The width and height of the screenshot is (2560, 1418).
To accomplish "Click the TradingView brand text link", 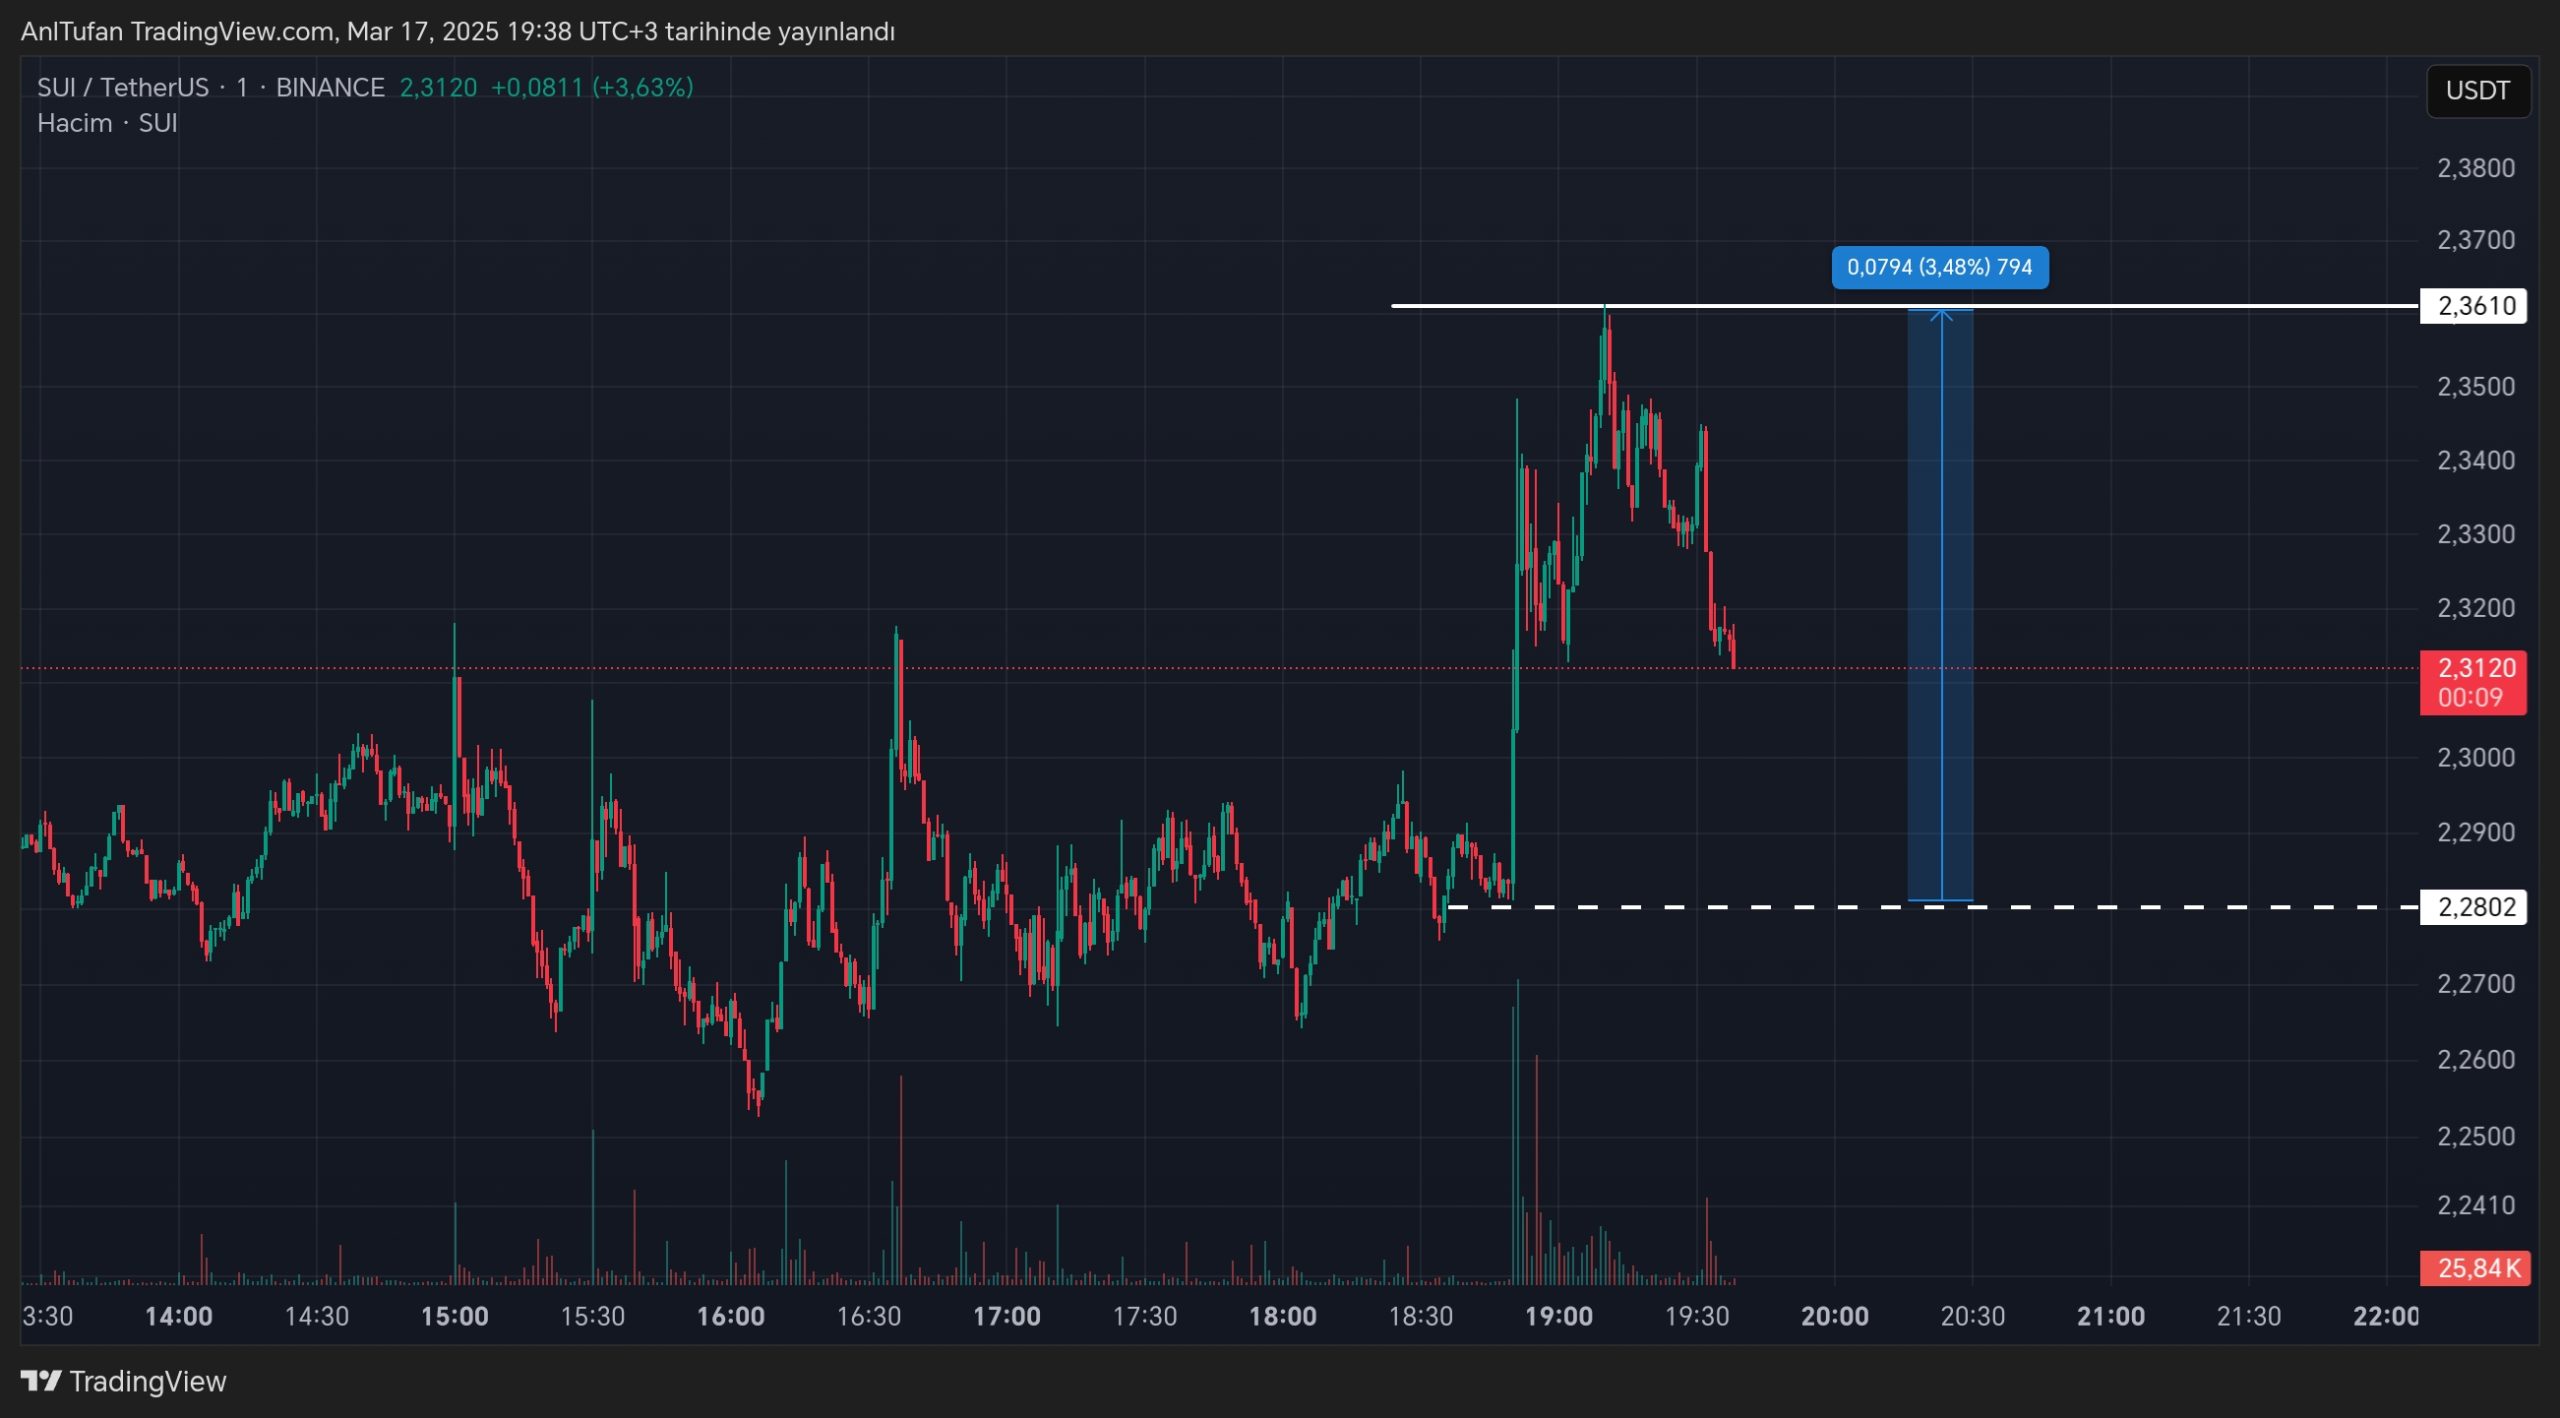I will pos(147,1381).
